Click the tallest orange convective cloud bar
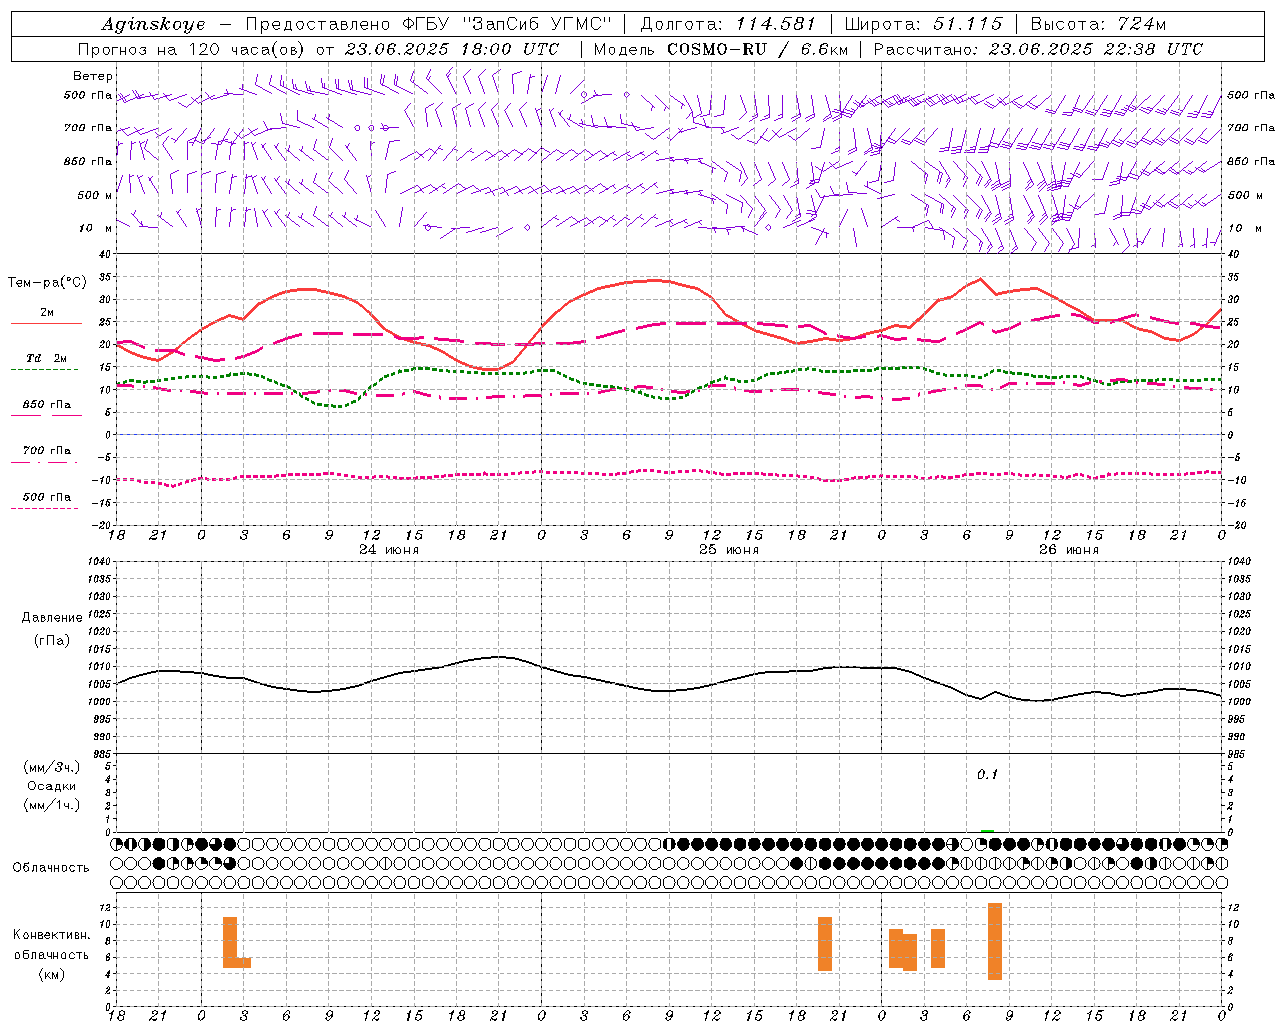 point(995,941)
